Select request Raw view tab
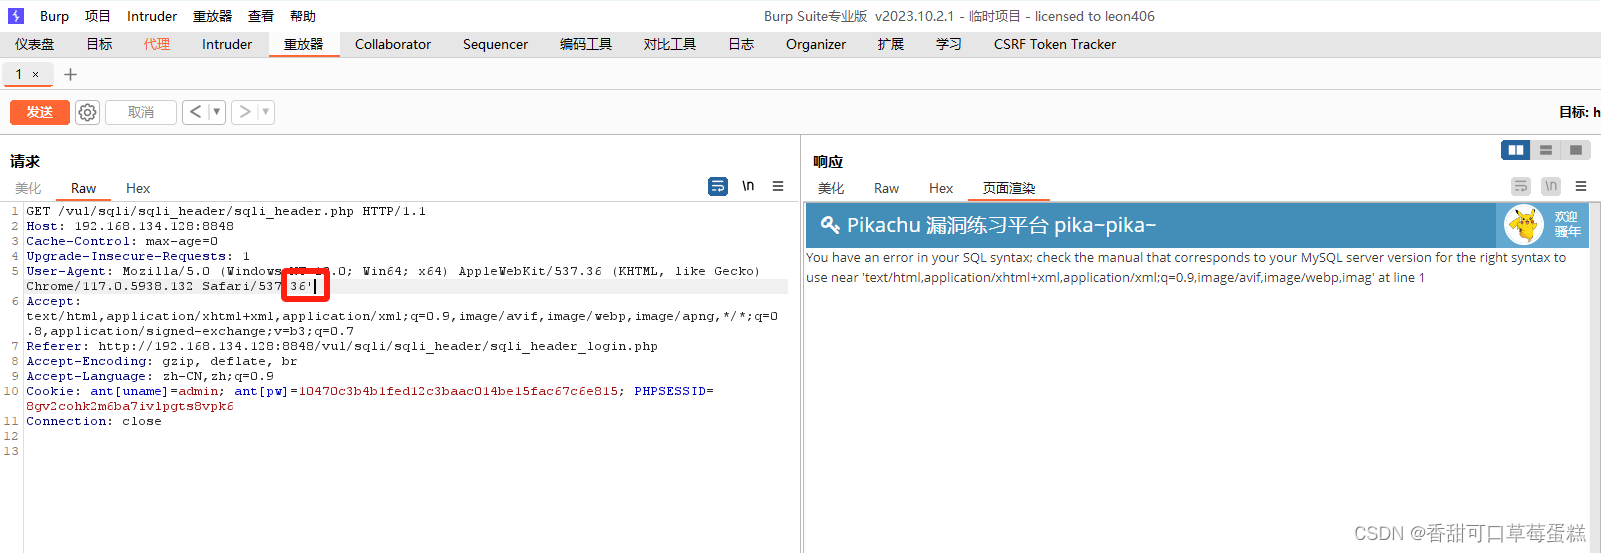 point(84,188)
